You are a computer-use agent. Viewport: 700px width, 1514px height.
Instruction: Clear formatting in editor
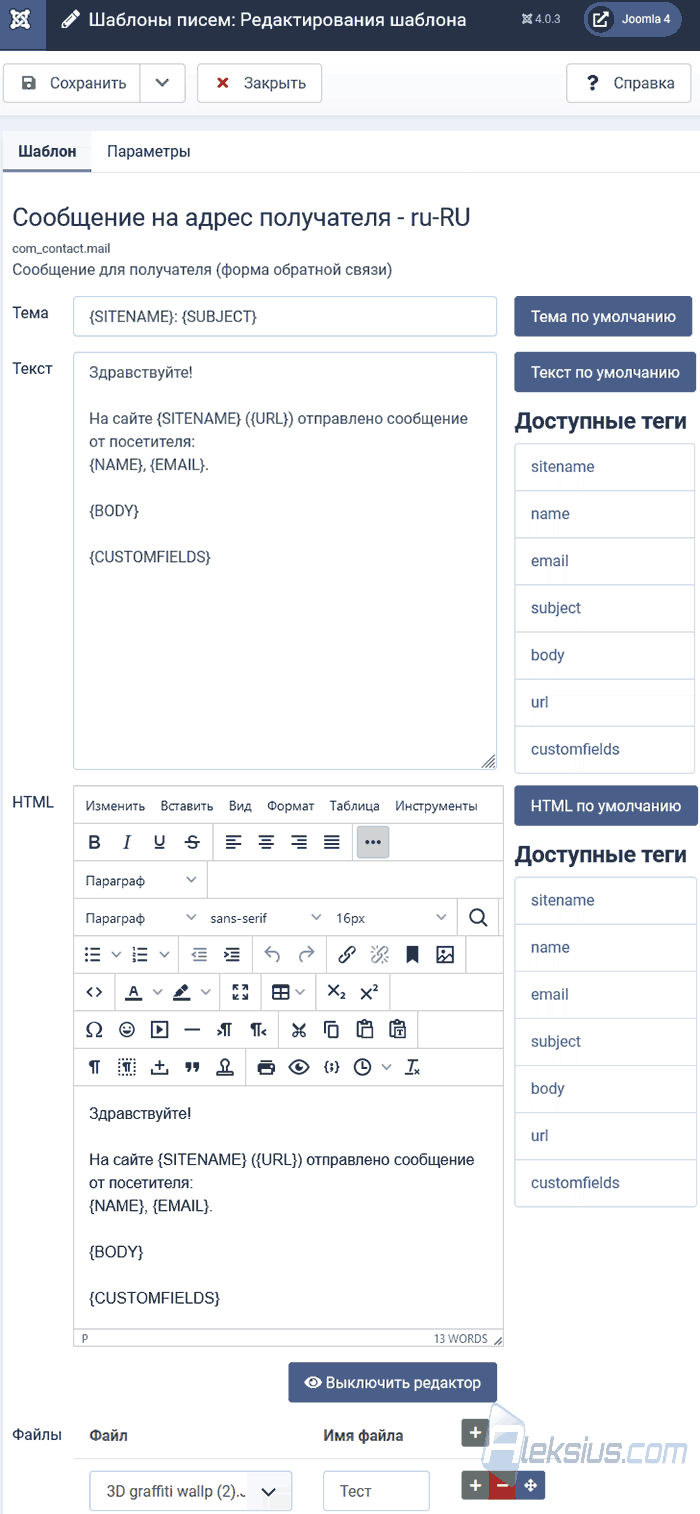click(412, 1067)
